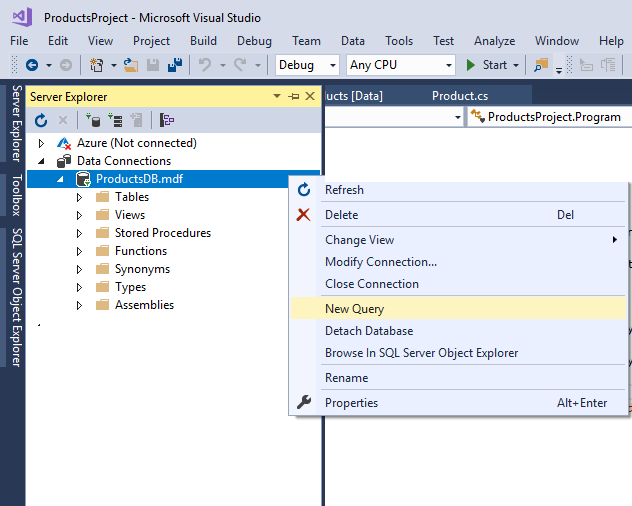Click the Navigate Backward toolbar icon
The width and height of the screenshot is (632, 506).
32,65
